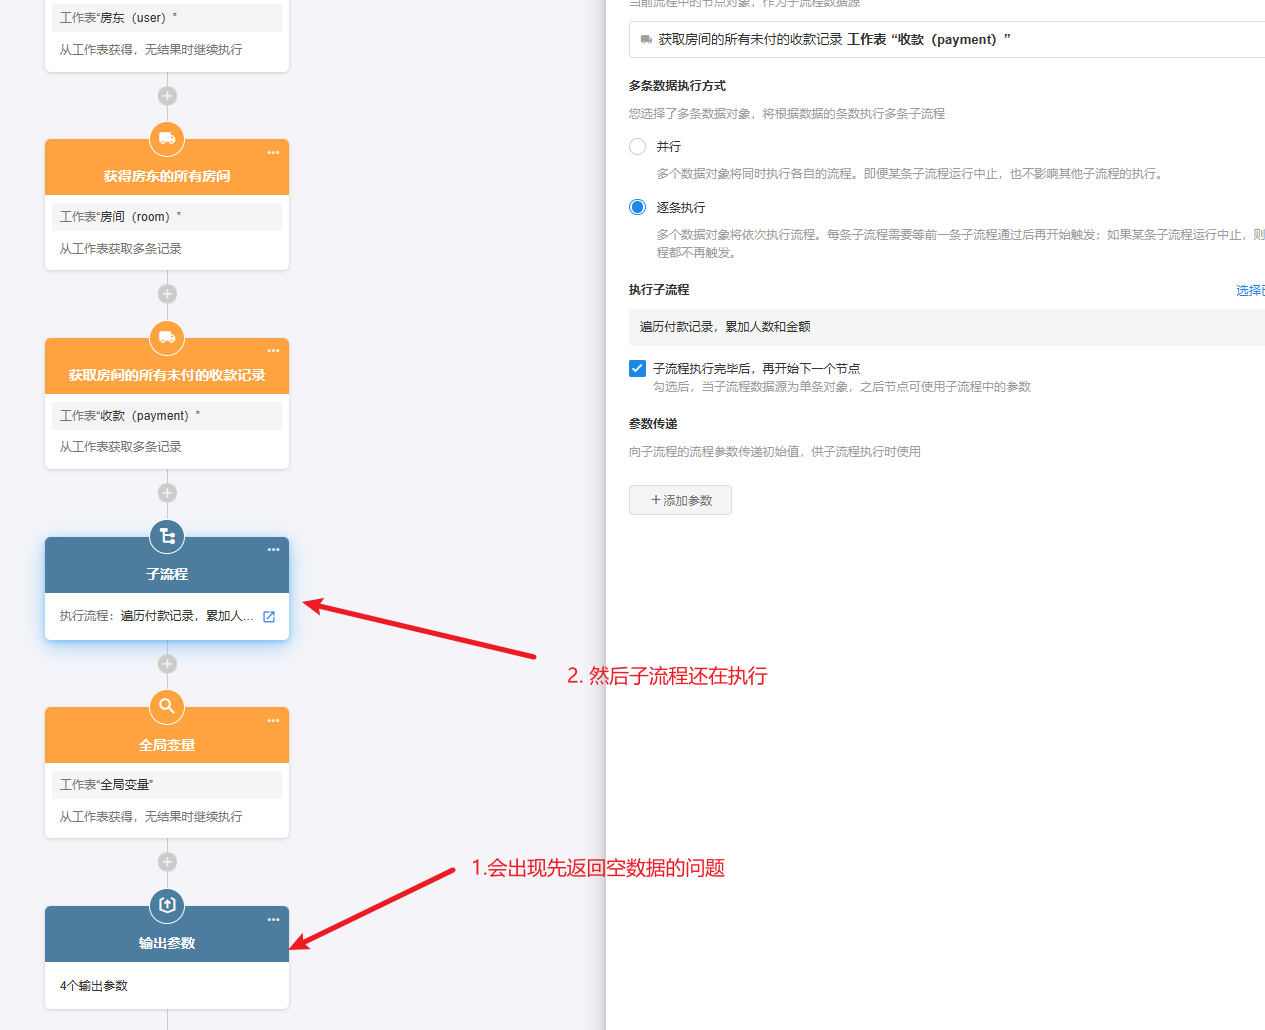This screenshot has width=1265, height=1030.
Task: Open the more menu on 子流程 node
Action: coord(273,550)
